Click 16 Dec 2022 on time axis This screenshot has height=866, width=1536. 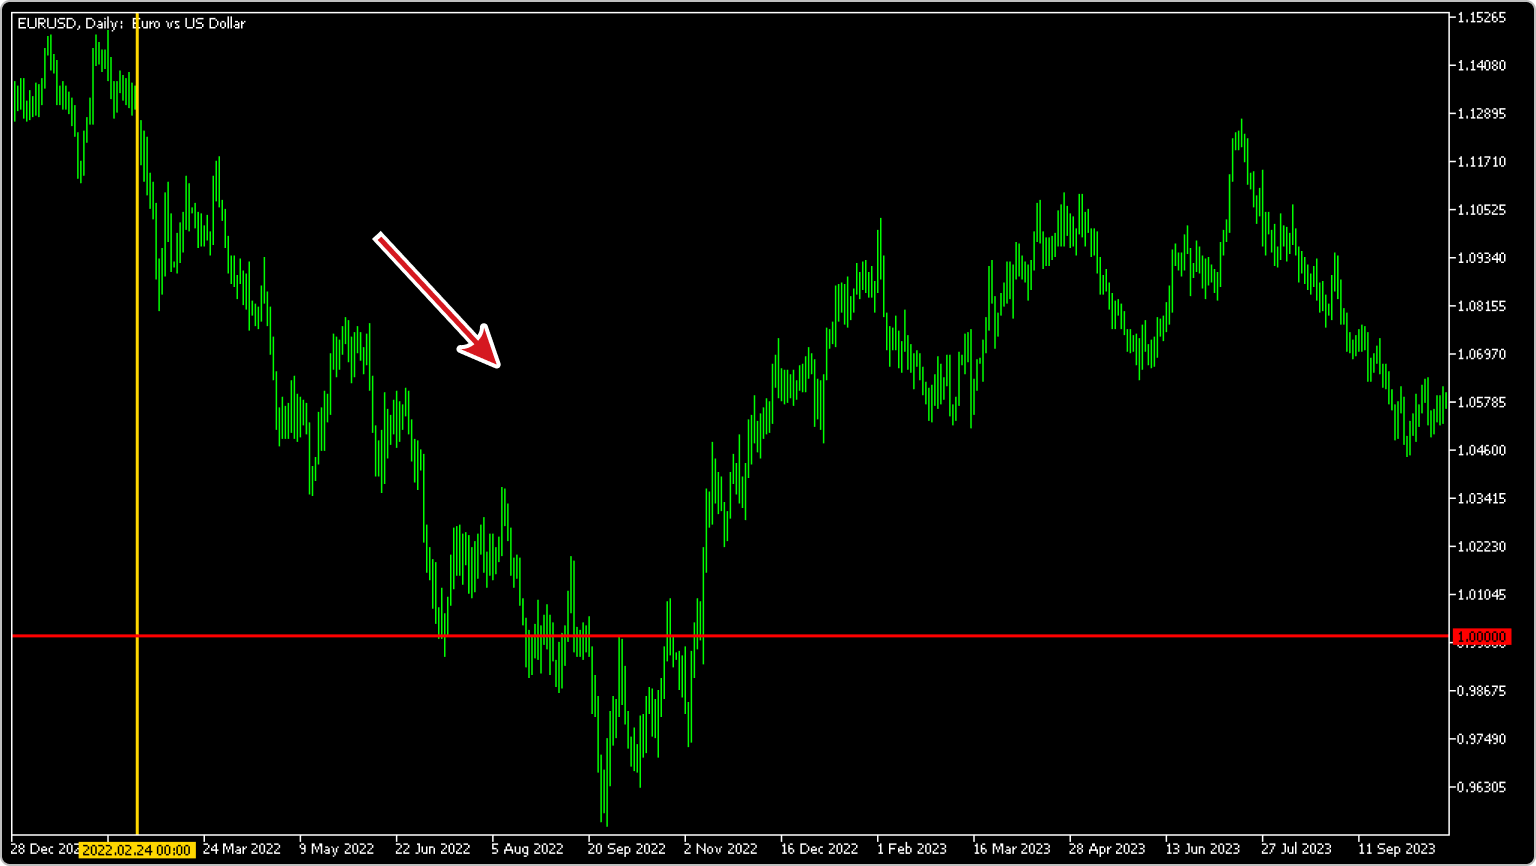tap(819, 849)
